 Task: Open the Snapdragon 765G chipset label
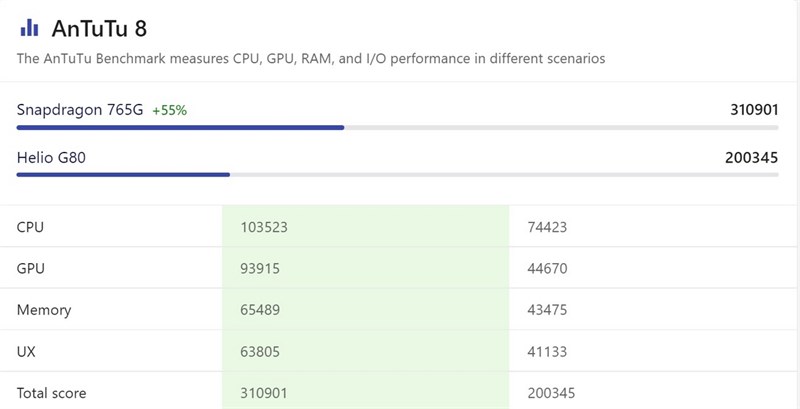80,109
